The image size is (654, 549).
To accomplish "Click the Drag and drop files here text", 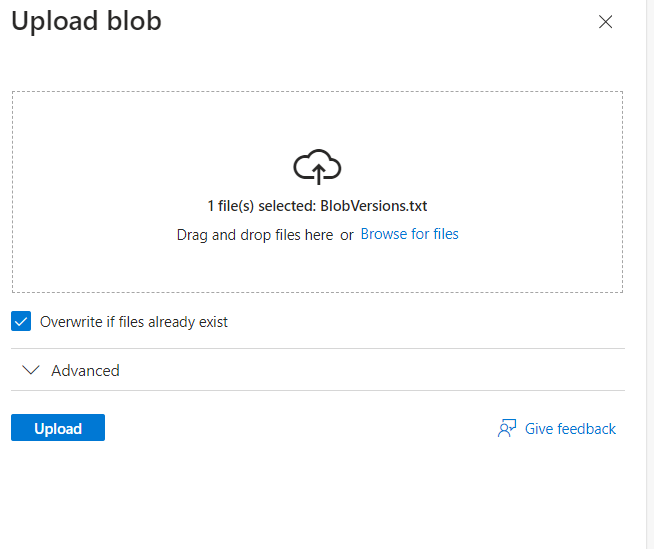I will (x=255, y=235).
